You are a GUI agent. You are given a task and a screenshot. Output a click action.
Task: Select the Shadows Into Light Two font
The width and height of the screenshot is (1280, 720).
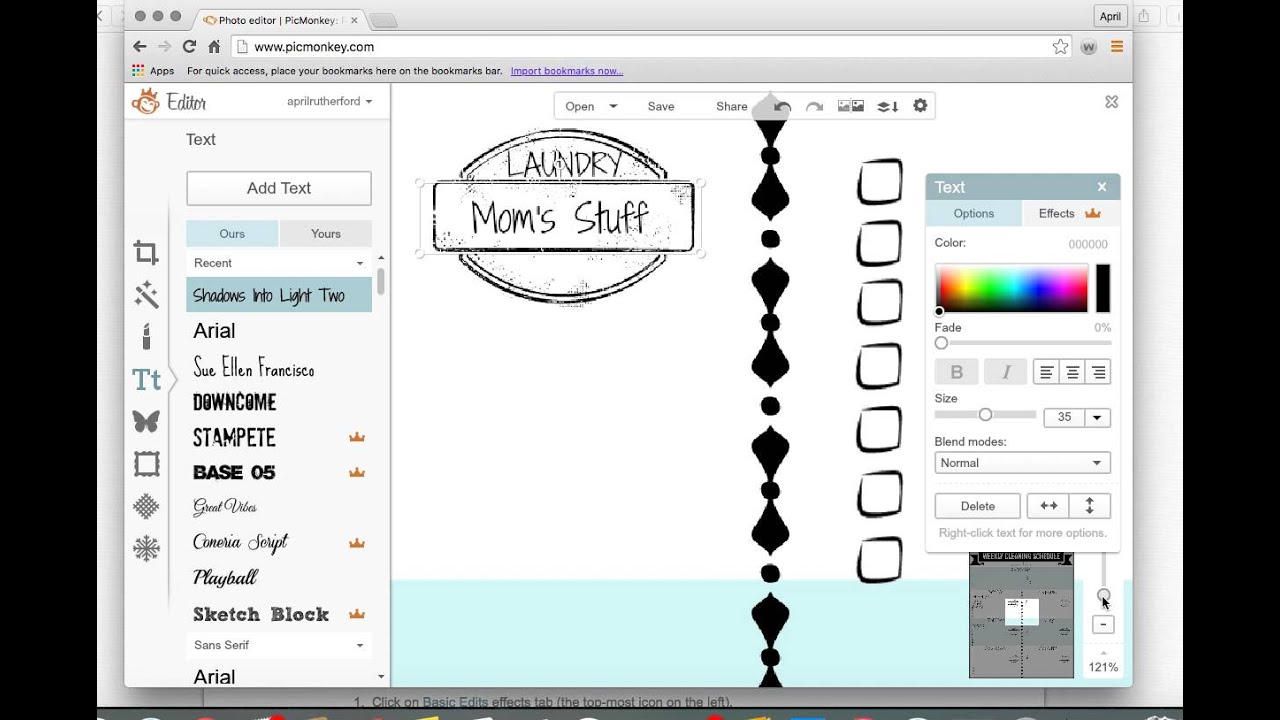point(279,295)
